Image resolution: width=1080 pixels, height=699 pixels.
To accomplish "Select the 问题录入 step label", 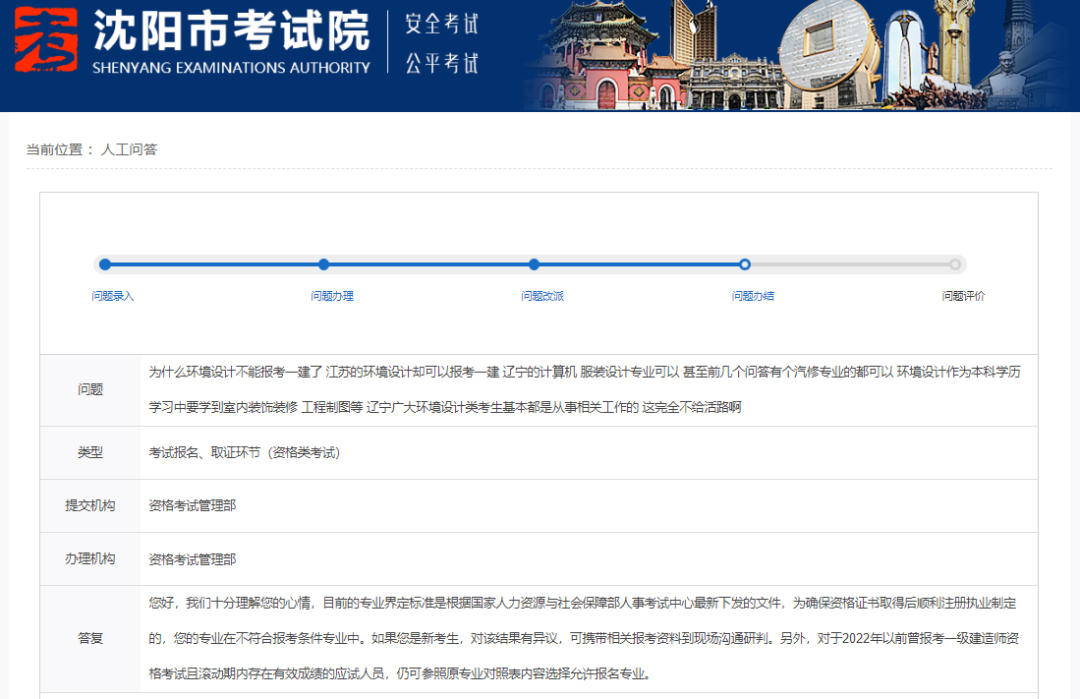I will tap(112, 296).
